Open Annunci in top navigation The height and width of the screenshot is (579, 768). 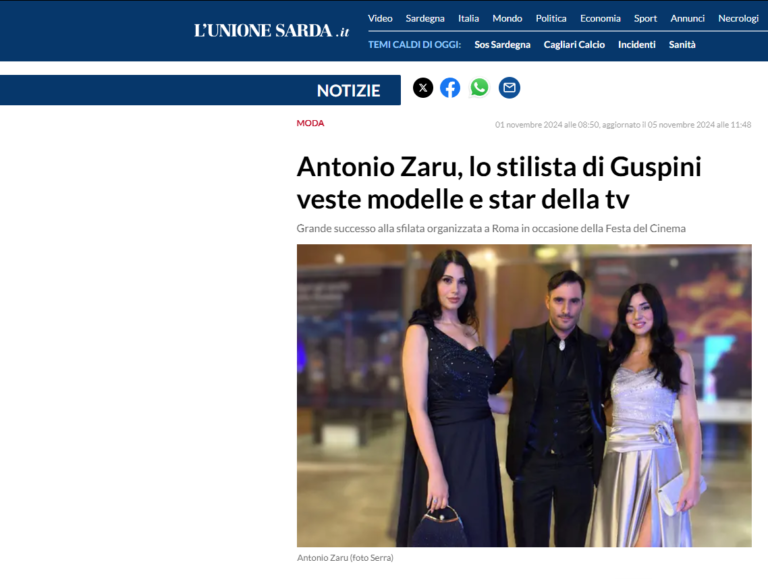click(687, 19)
